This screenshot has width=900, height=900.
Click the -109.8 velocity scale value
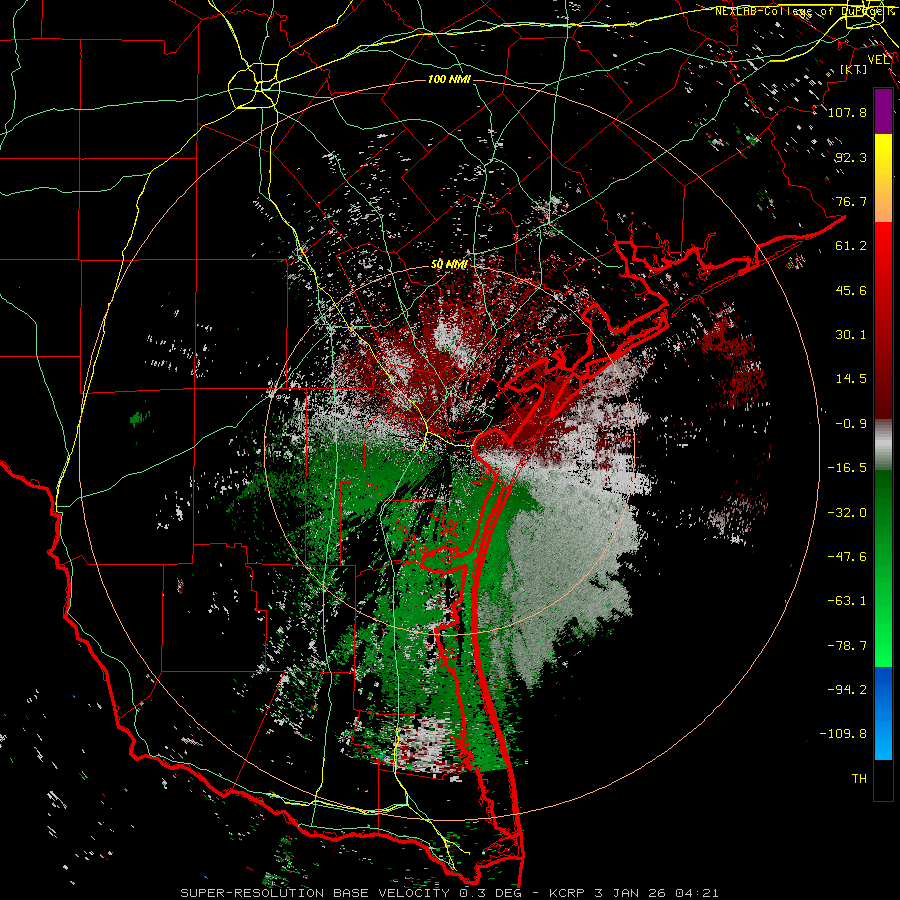click(x=844, y=734)
